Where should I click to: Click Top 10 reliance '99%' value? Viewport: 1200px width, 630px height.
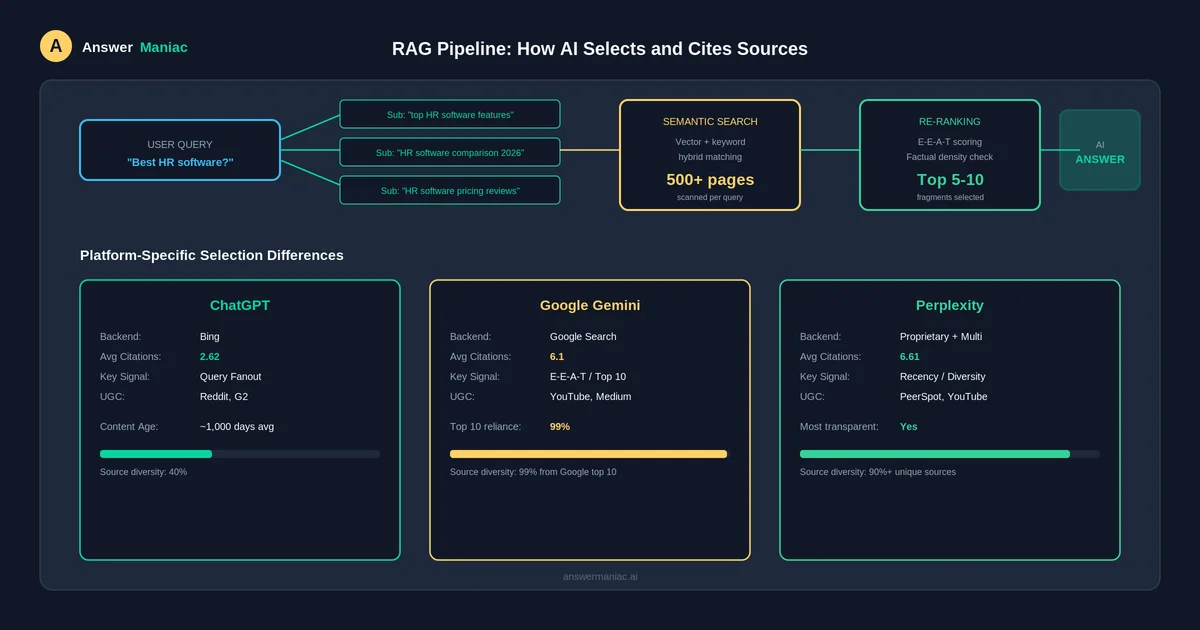(x=560, y=427)
